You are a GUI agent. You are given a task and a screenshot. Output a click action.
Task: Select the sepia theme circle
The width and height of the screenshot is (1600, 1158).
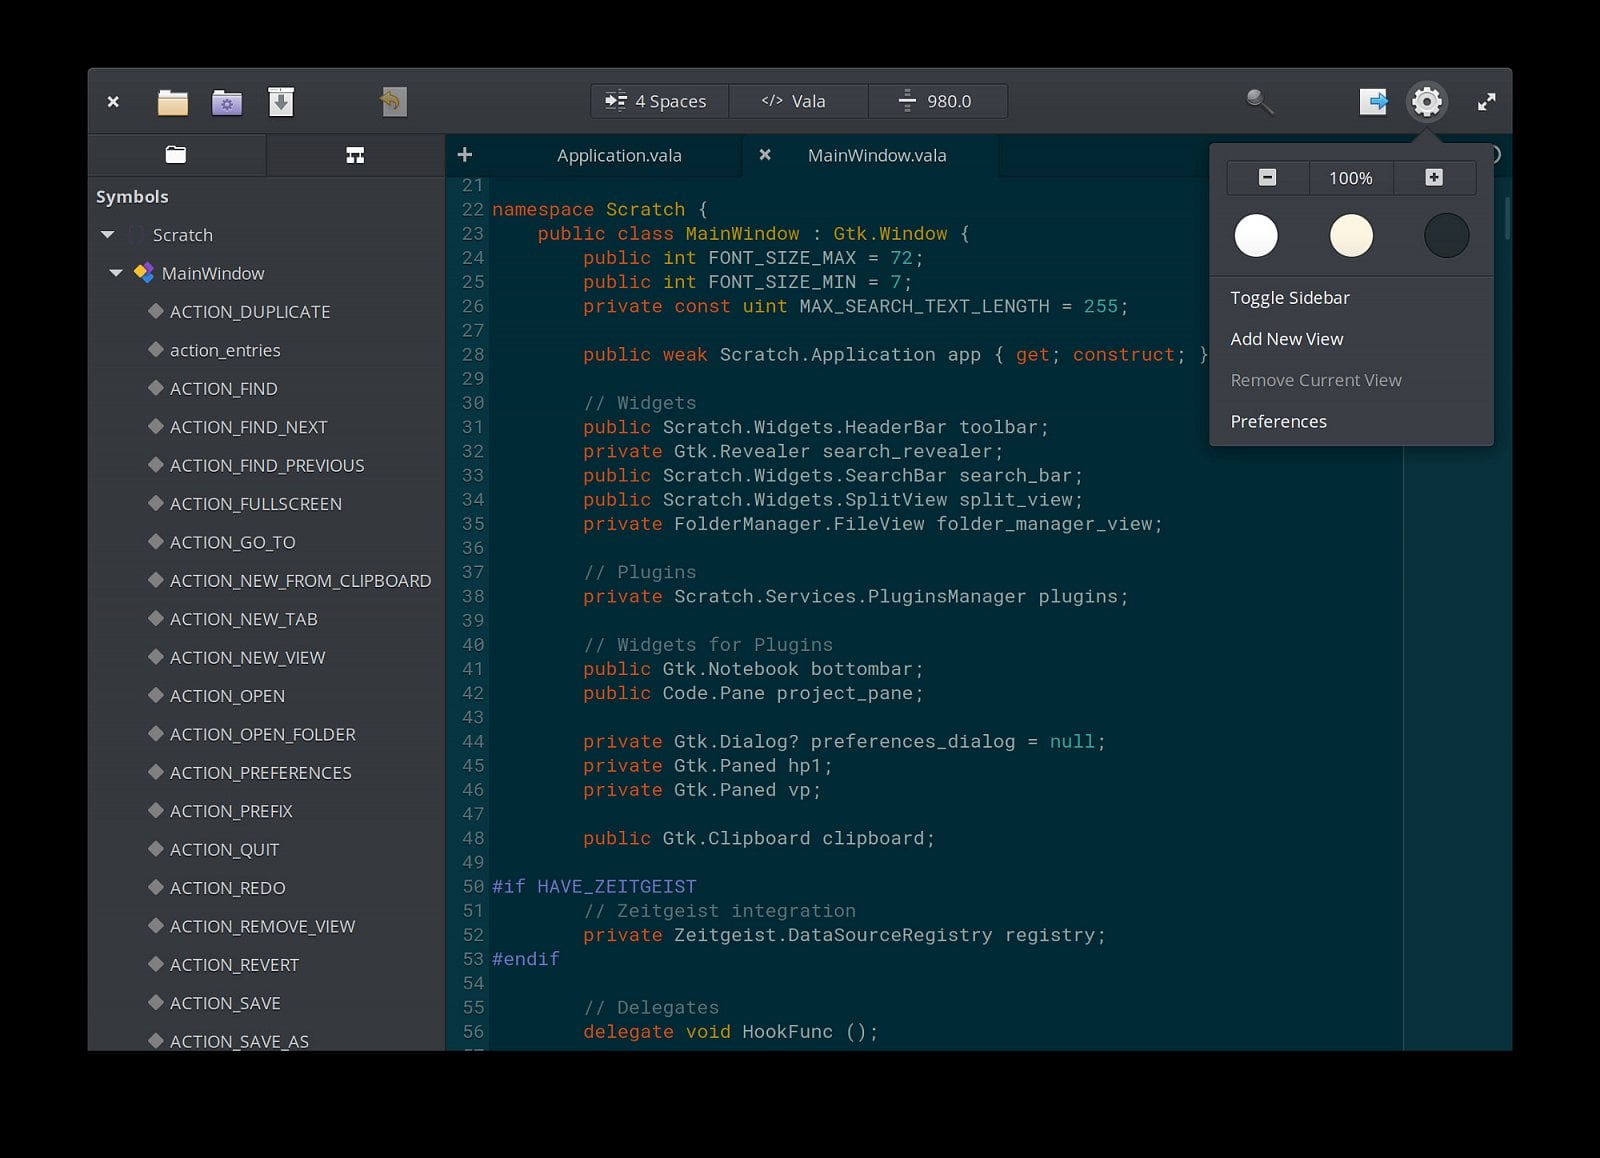tap(1351, 236)
